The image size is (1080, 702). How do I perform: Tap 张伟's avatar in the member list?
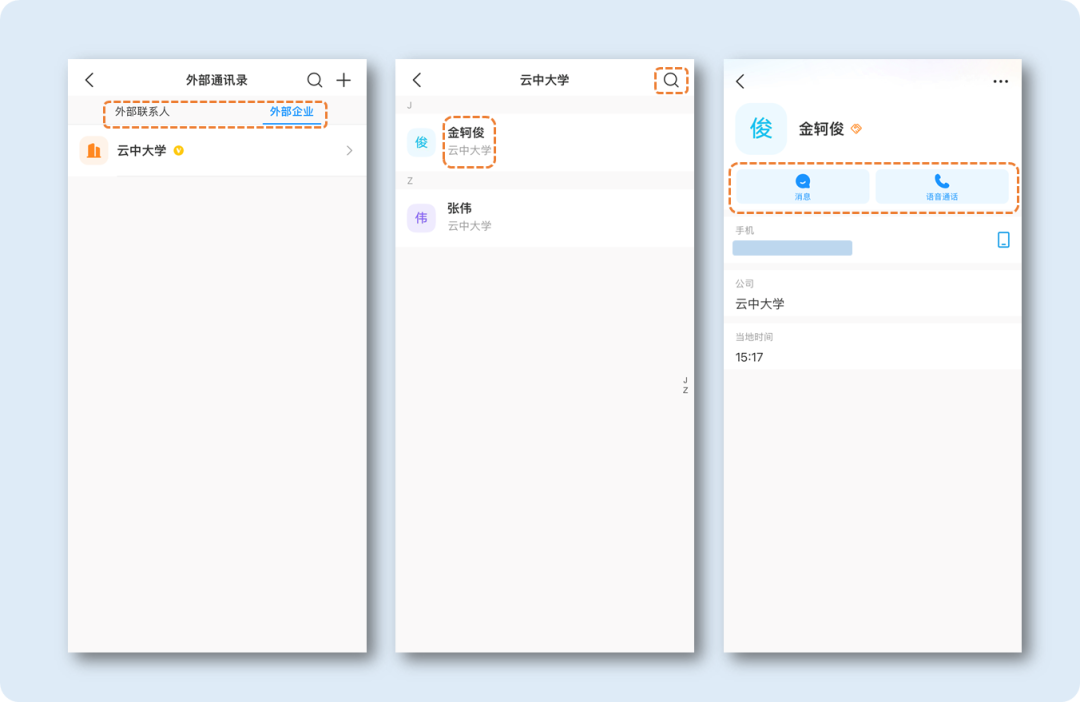click(x=420, y=218)
